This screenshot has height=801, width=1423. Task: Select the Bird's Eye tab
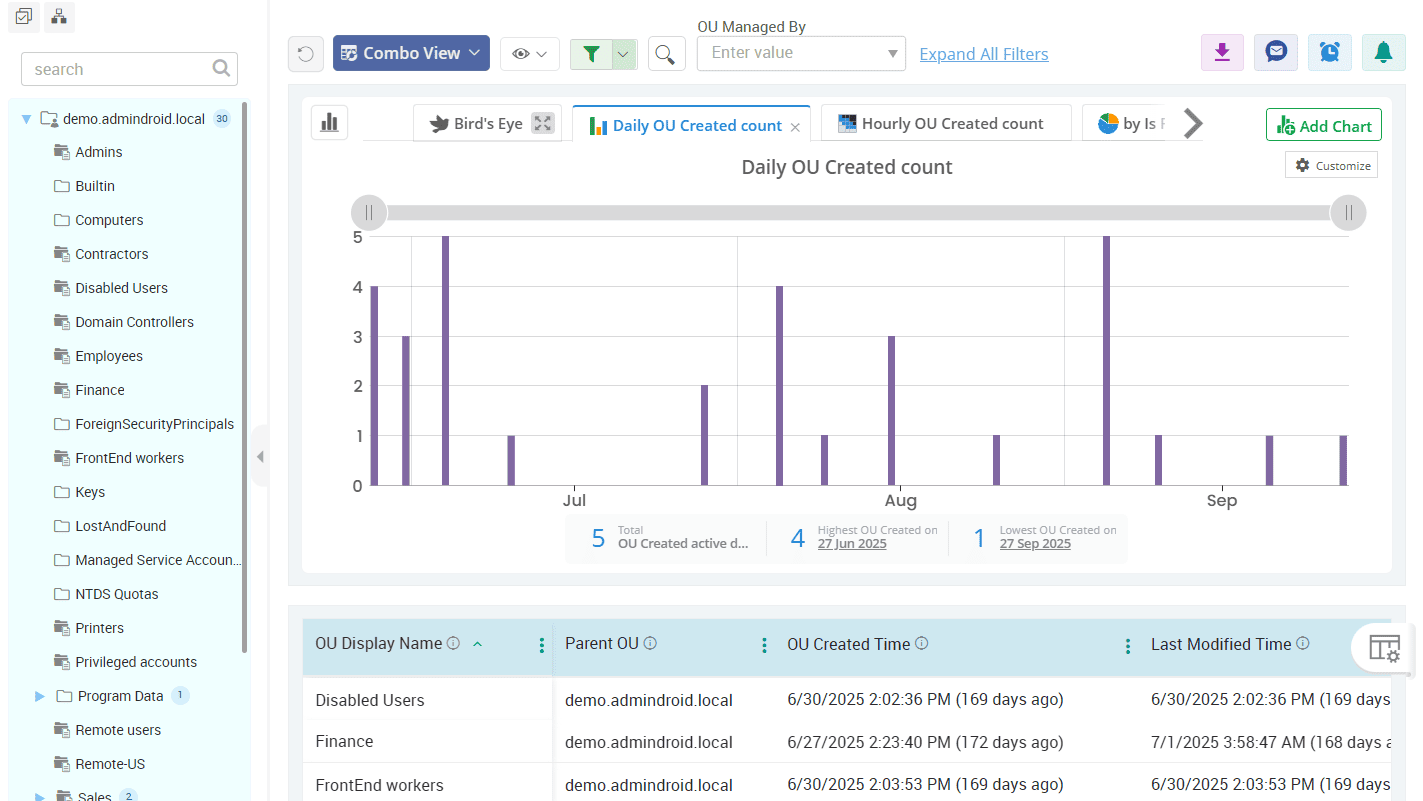[x=476, y=124]
